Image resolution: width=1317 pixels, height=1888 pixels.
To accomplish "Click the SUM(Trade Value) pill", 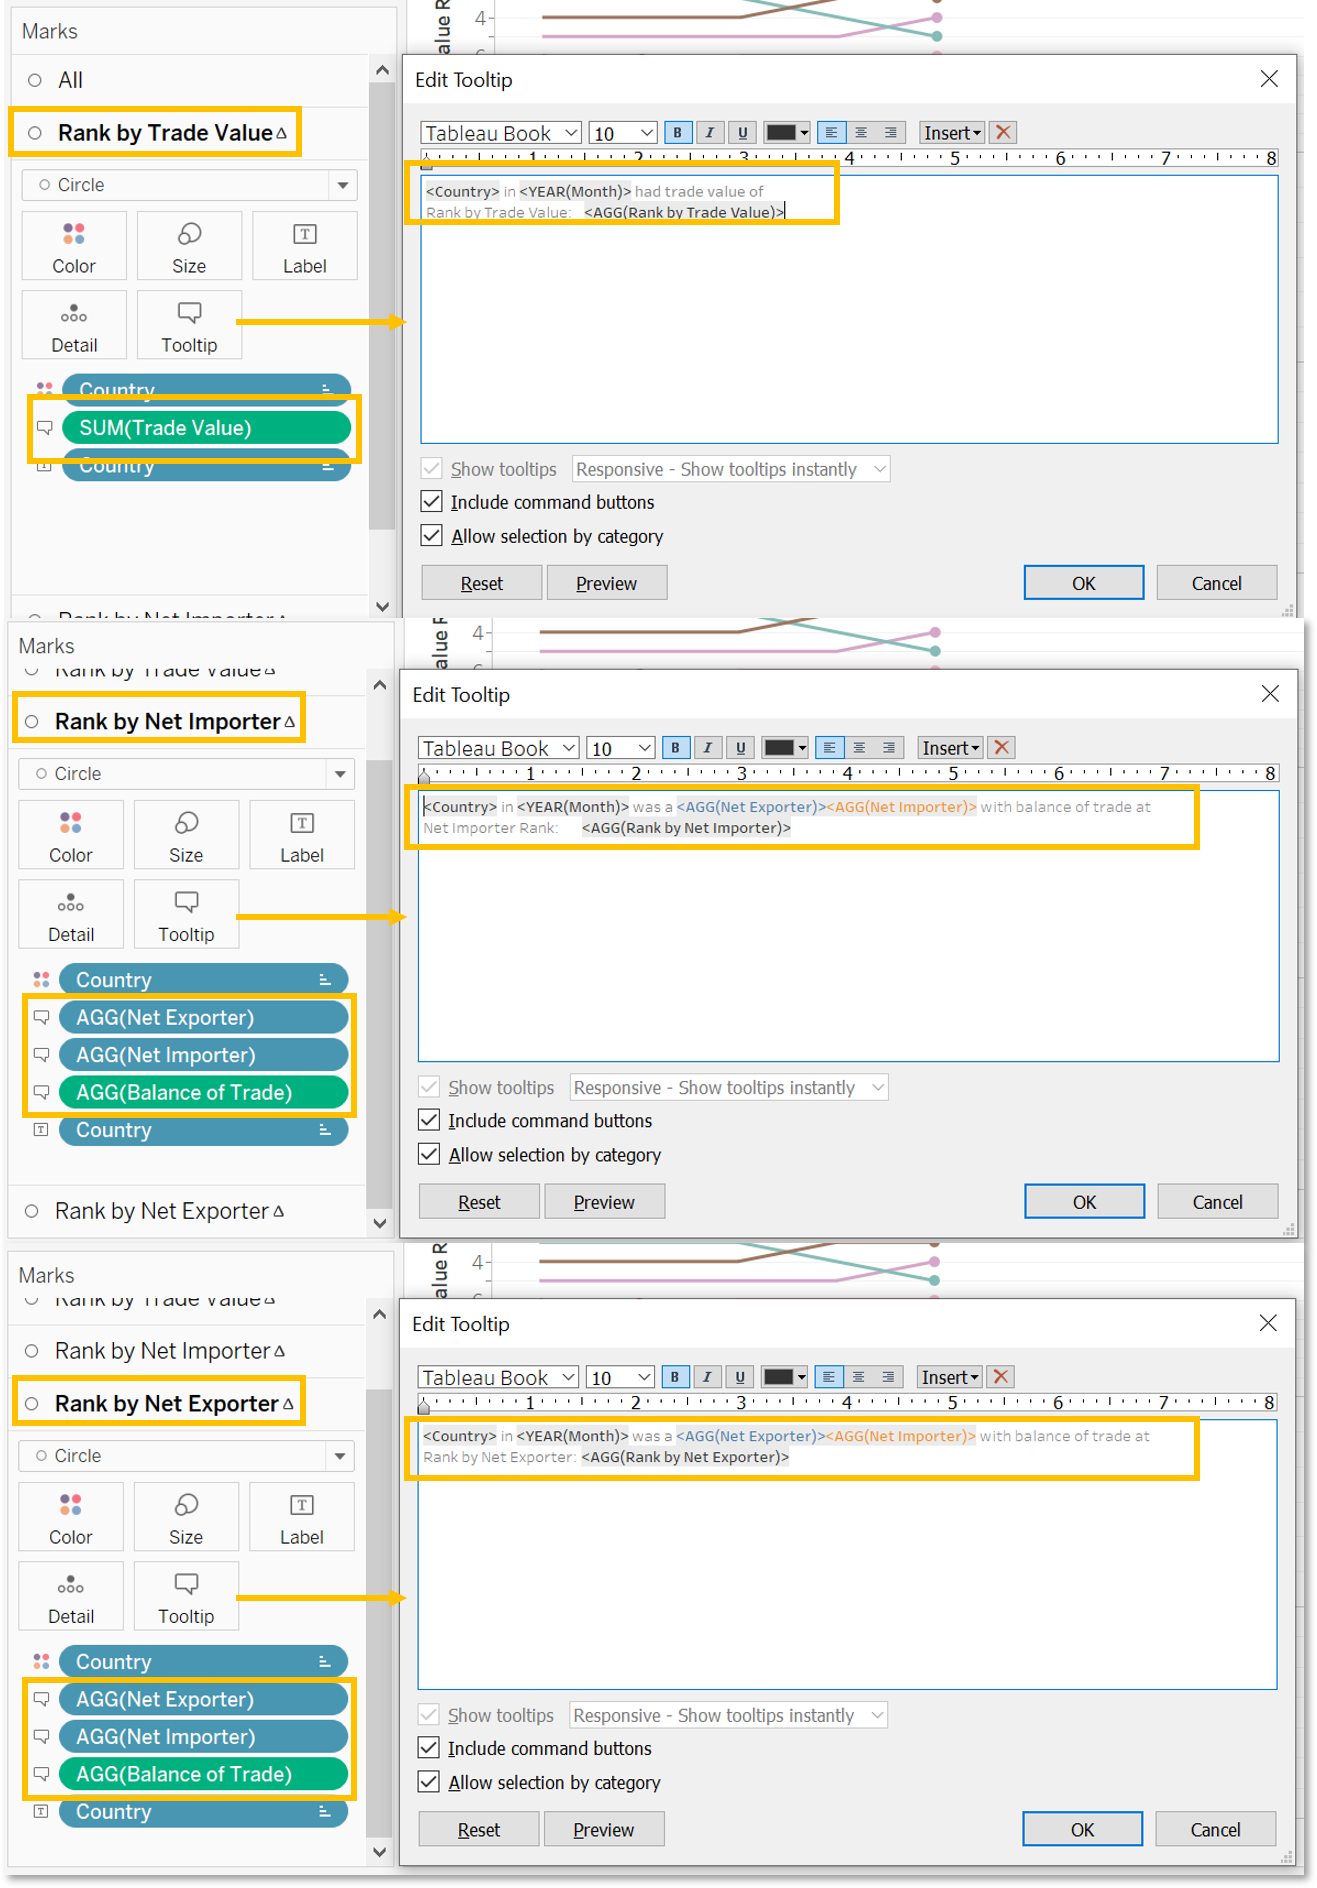I will 206,428.
